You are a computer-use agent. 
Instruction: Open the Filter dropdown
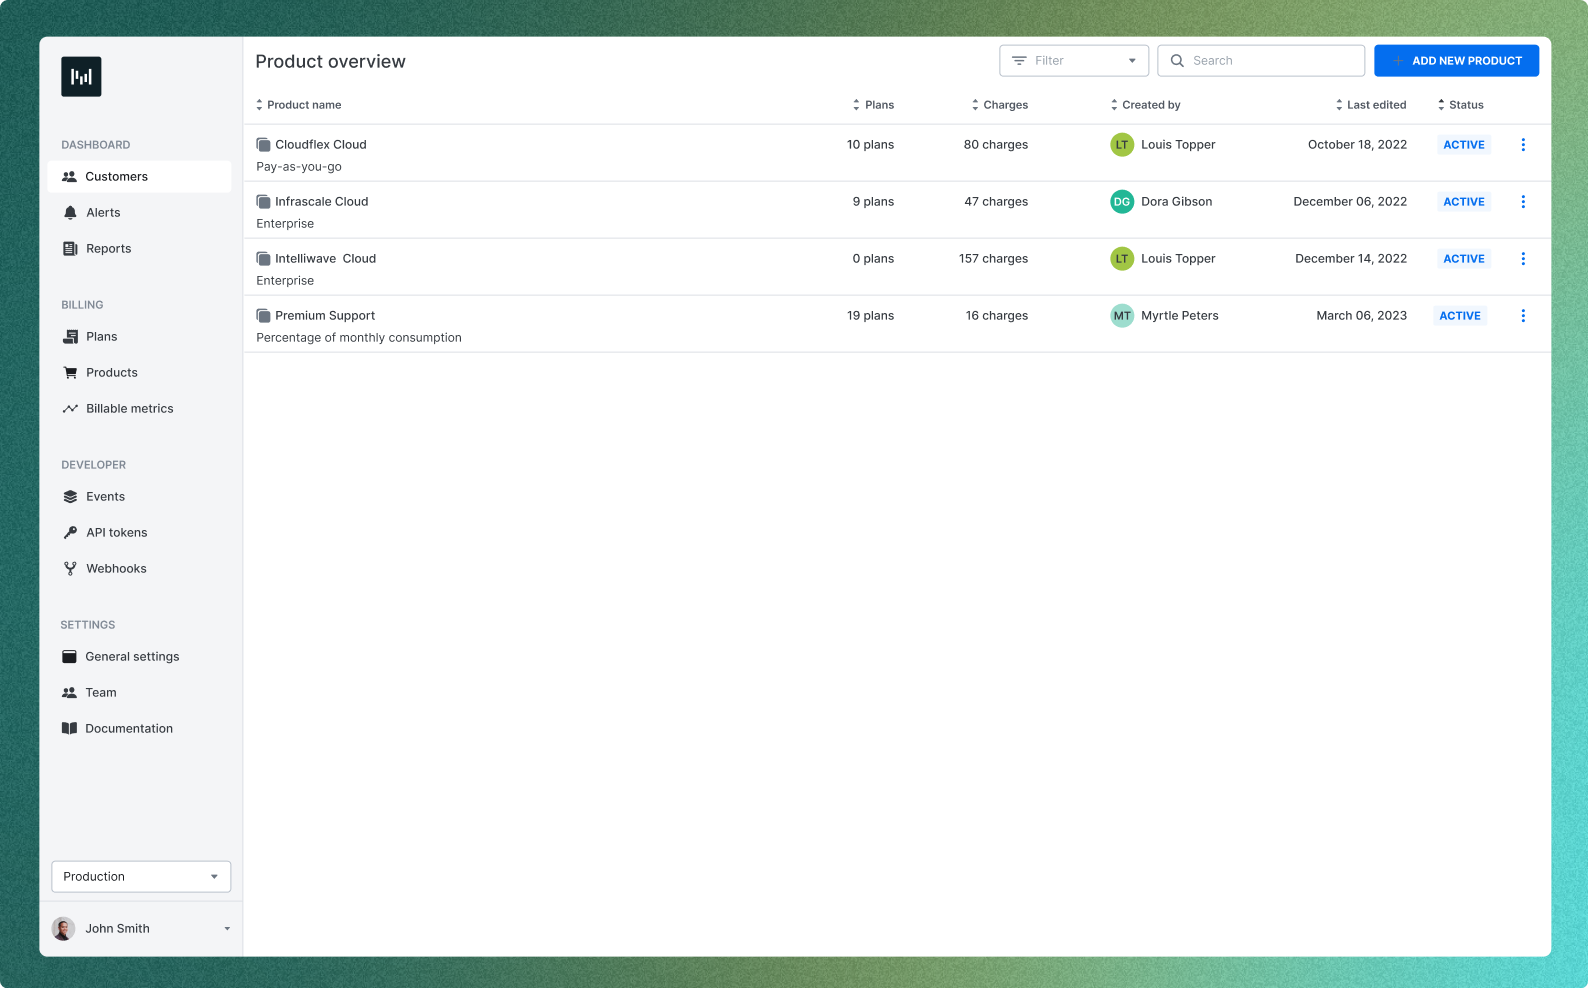(1073, 61)
